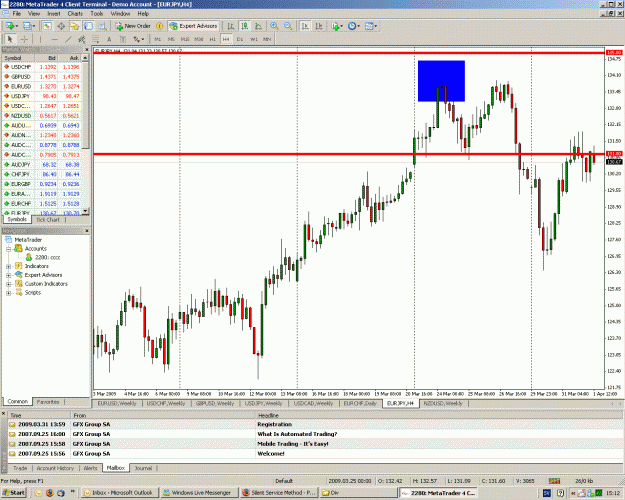This screenshot has width=625, height=500.
Task: Toggle chart auto scroll
Action: 305,26
